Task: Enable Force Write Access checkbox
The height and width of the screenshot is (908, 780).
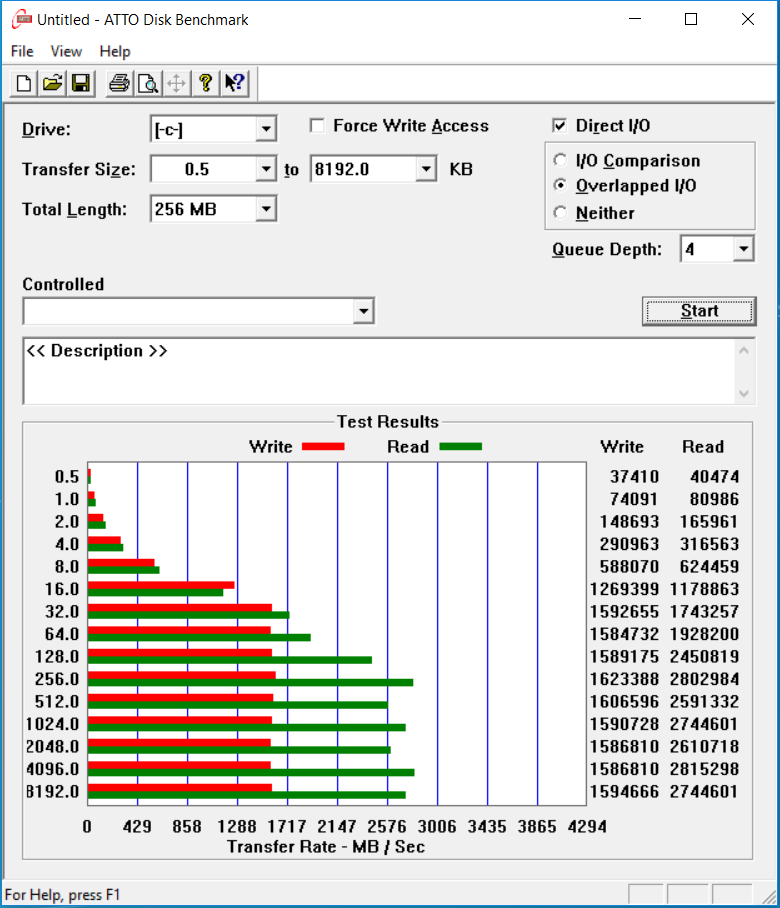Action: point(317,126)
